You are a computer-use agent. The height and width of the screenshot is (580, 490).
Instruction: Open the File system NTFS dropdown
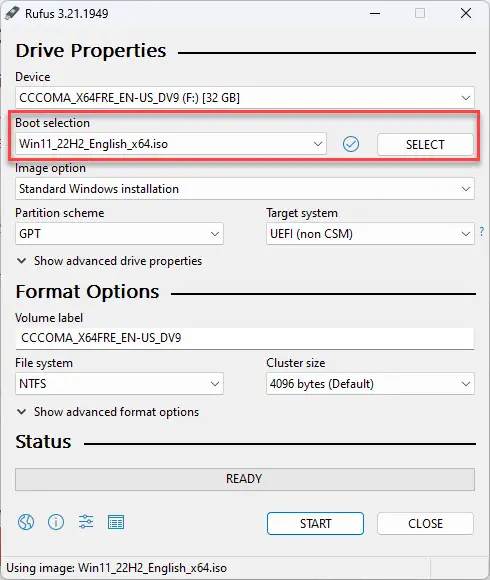(x=119, y=384)
